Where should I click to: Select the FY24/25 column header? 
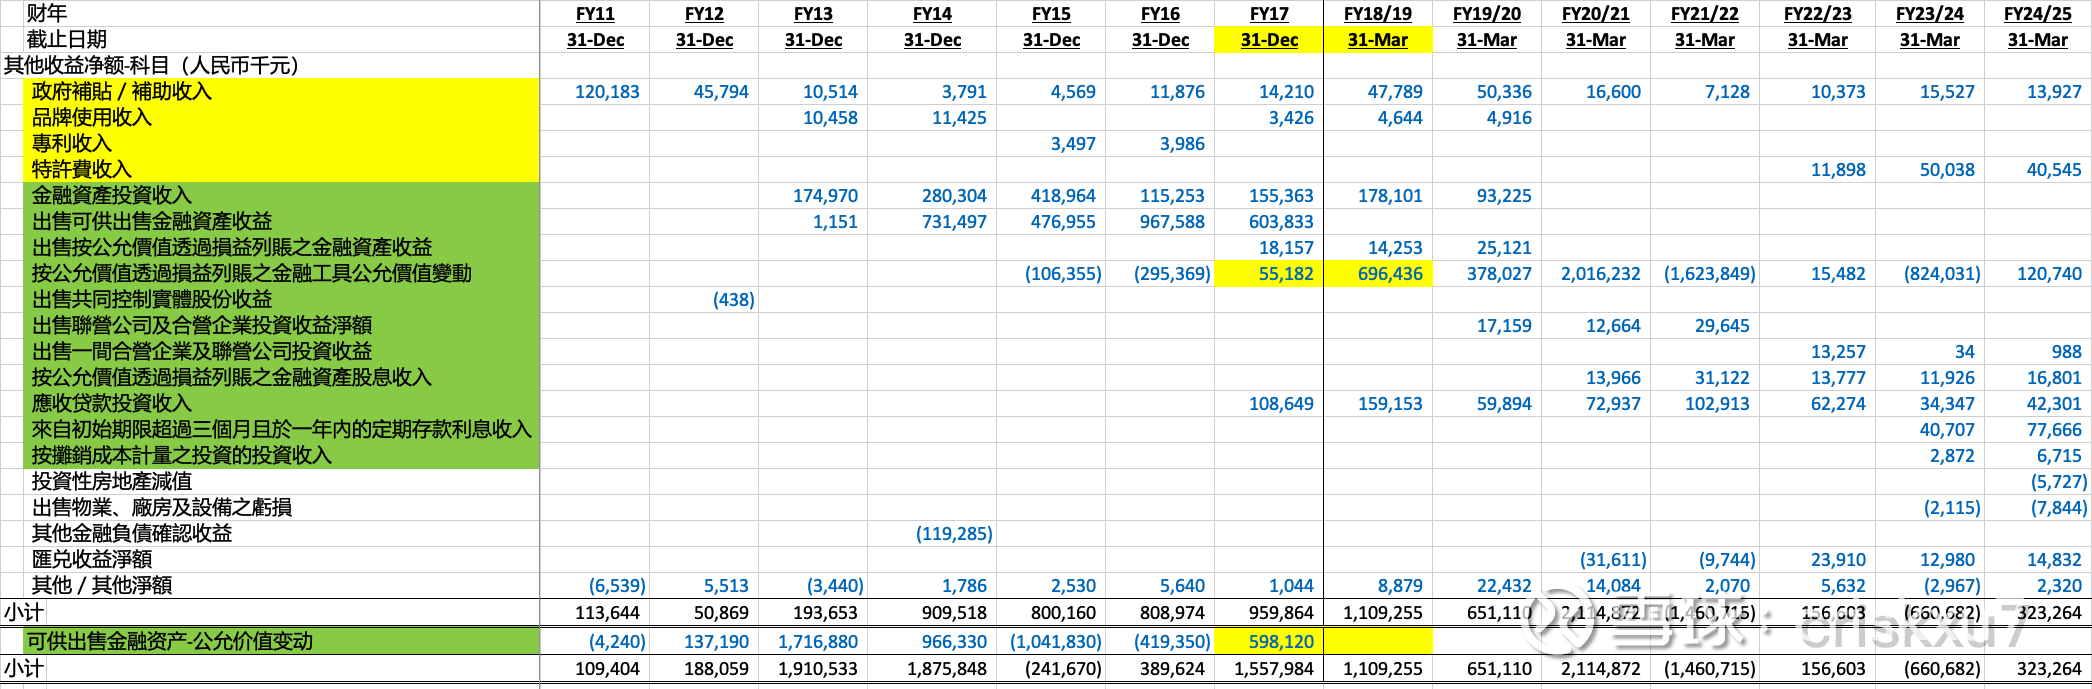point(2038,14)
